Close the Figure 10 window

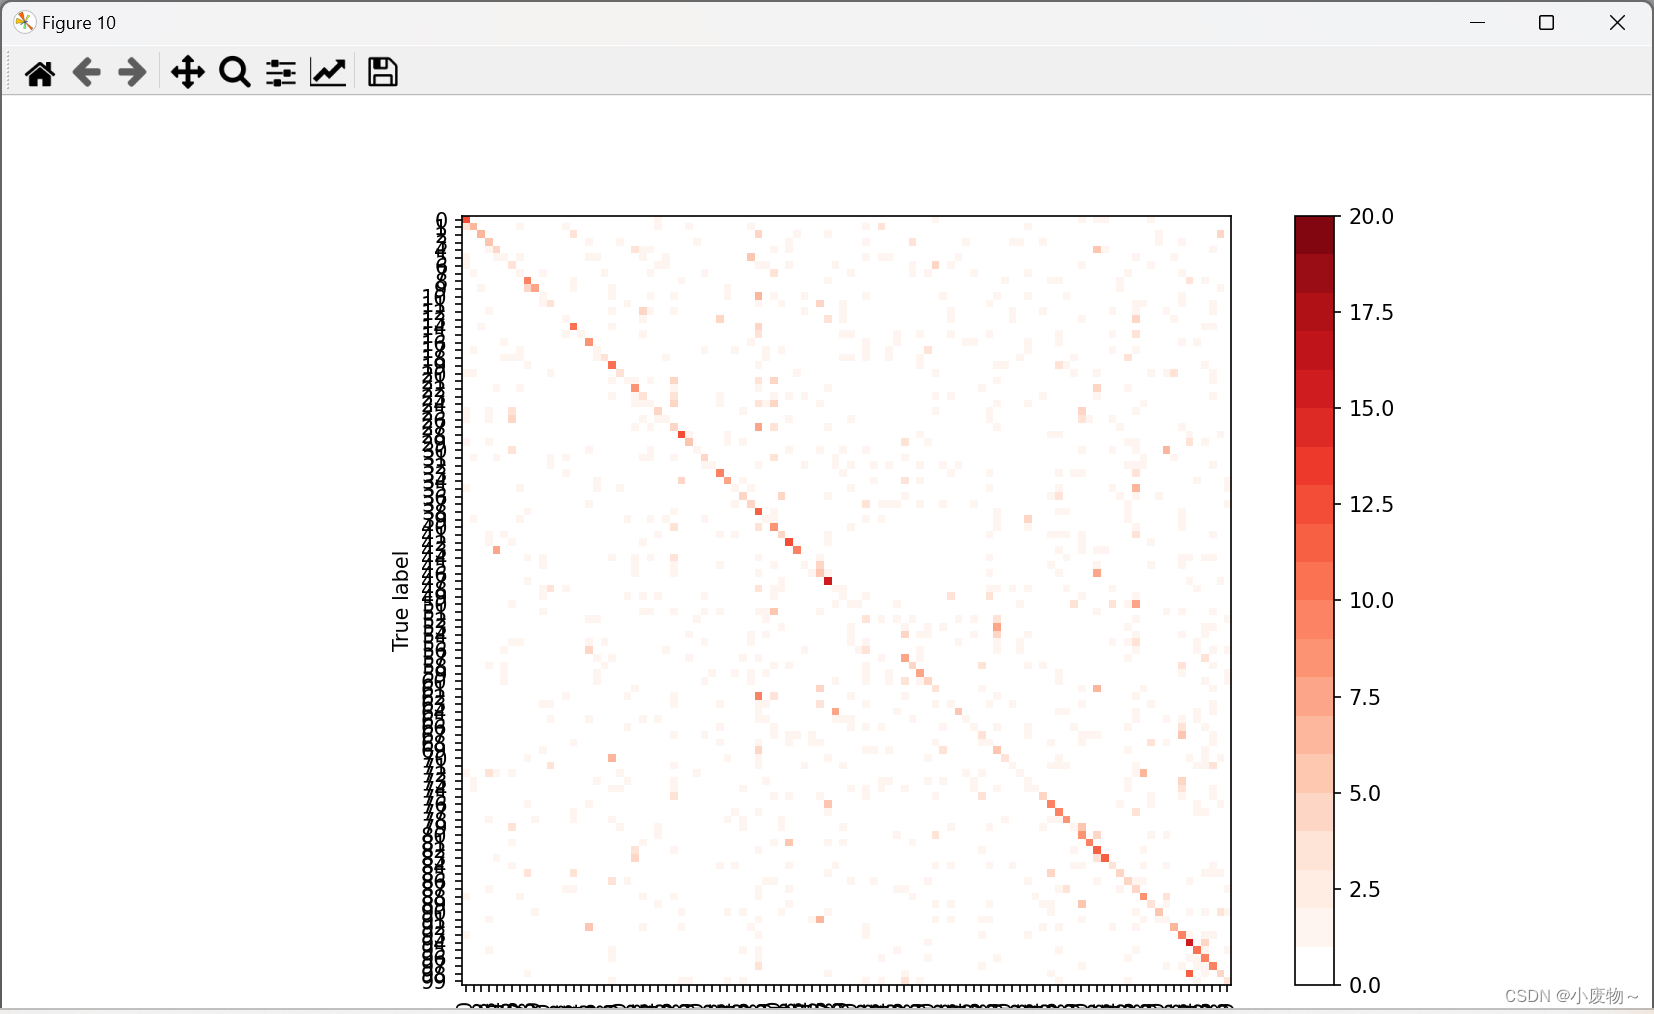[x=1617, y=22]
